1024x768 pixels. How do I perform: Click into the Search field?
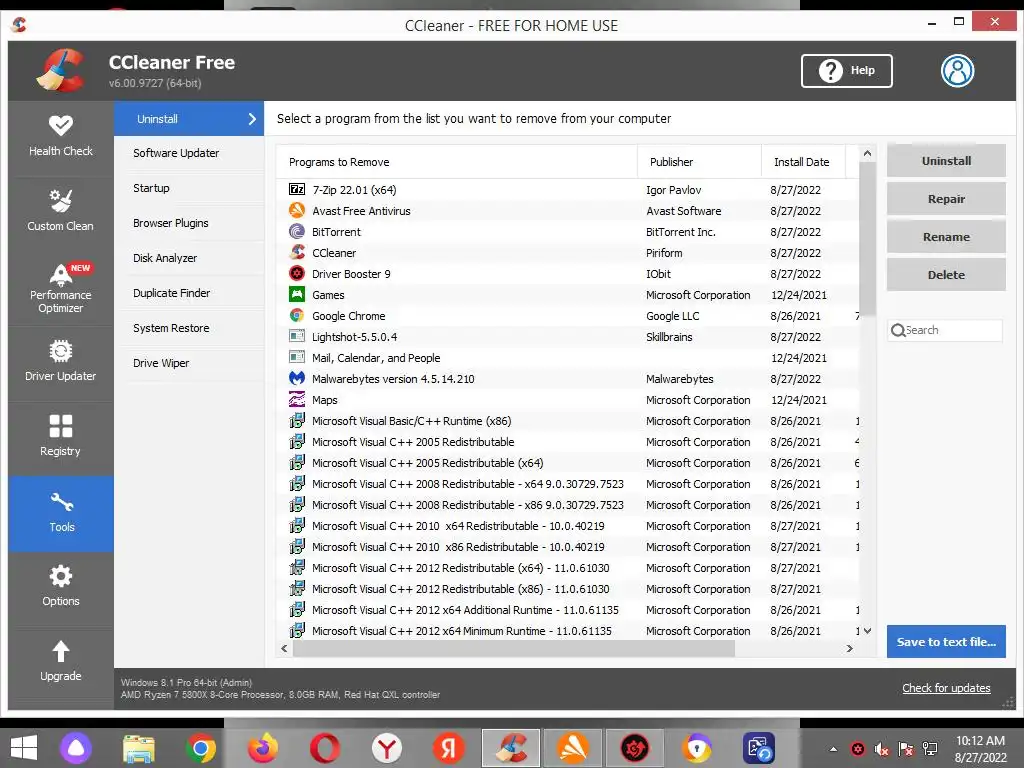[x=944, y=330]
